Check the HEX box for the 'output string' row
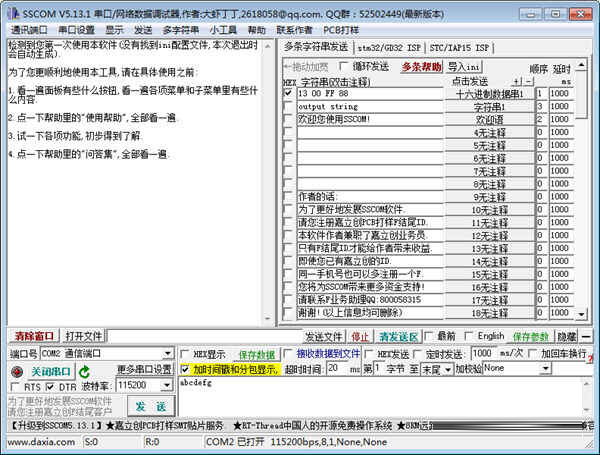Screen dimensions: 600x455 pyautogui.click(x=288, y=106)
